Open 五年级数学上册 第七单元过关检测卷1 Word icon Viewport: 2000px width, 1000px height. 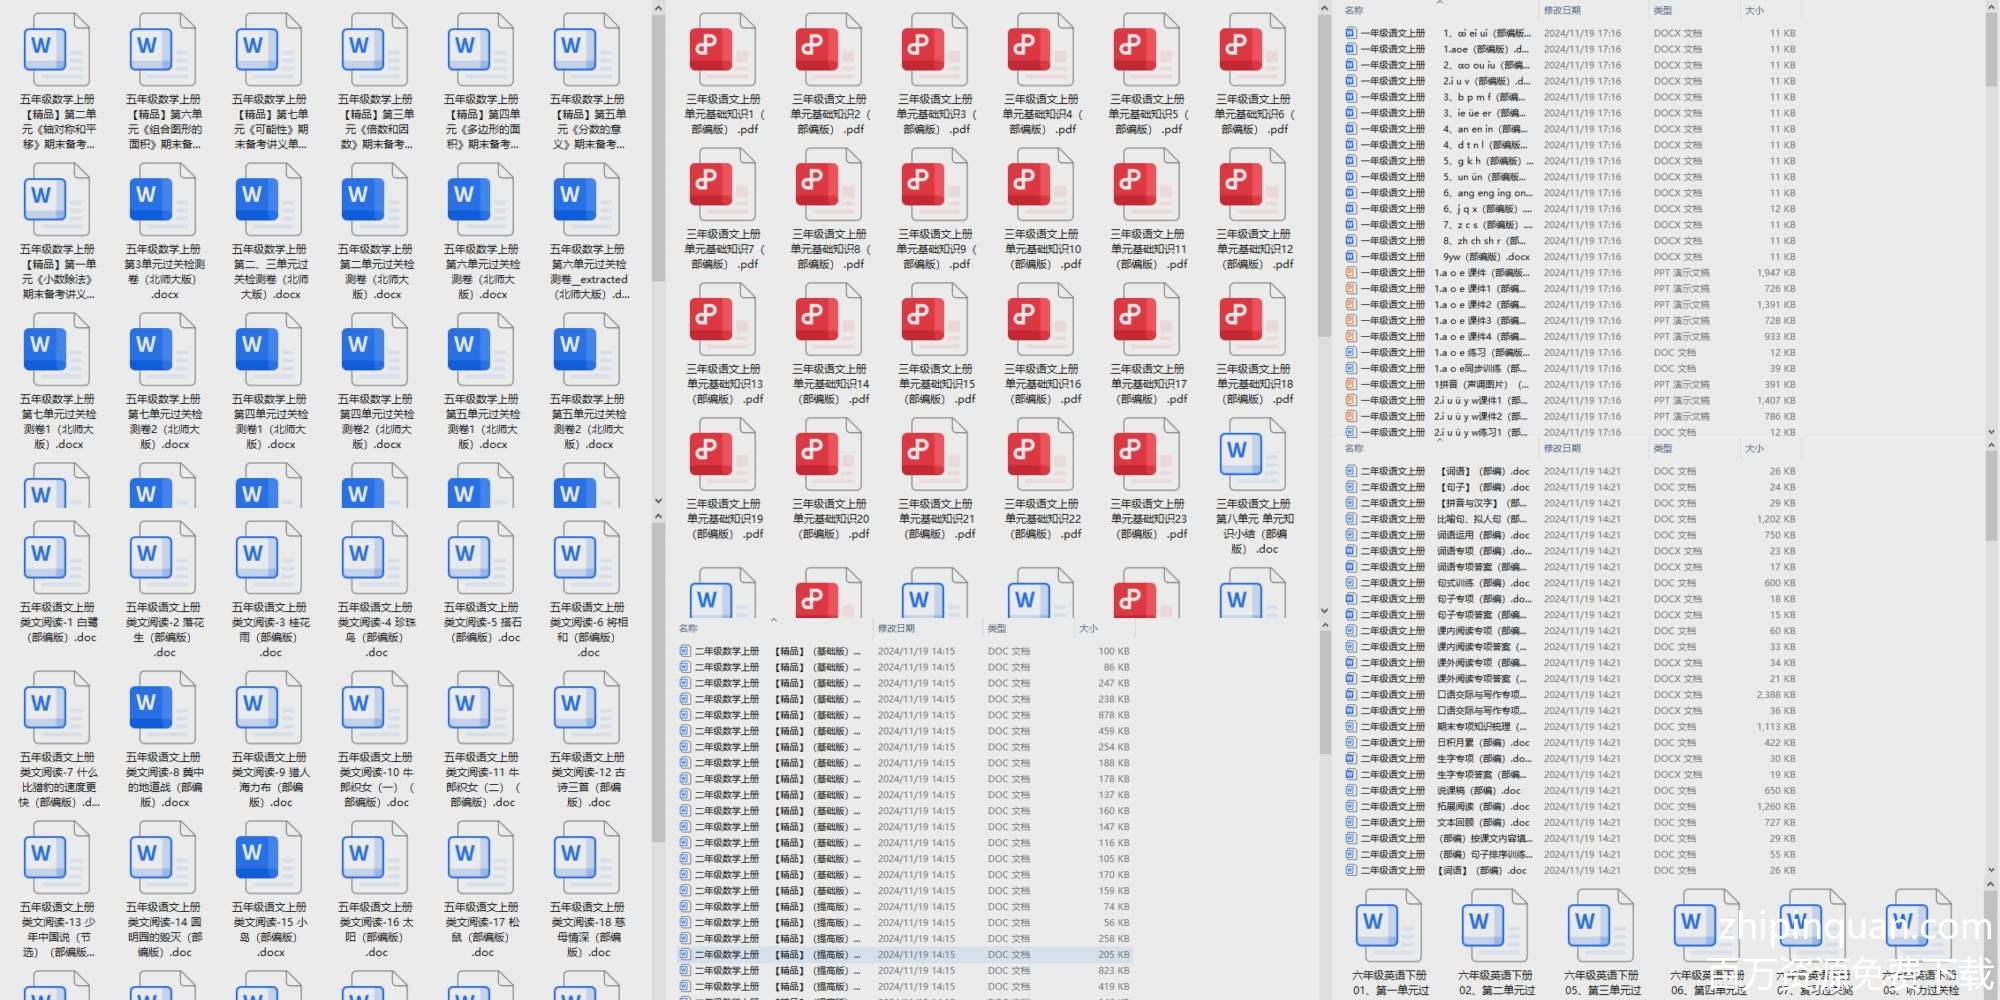pos(56,348)
